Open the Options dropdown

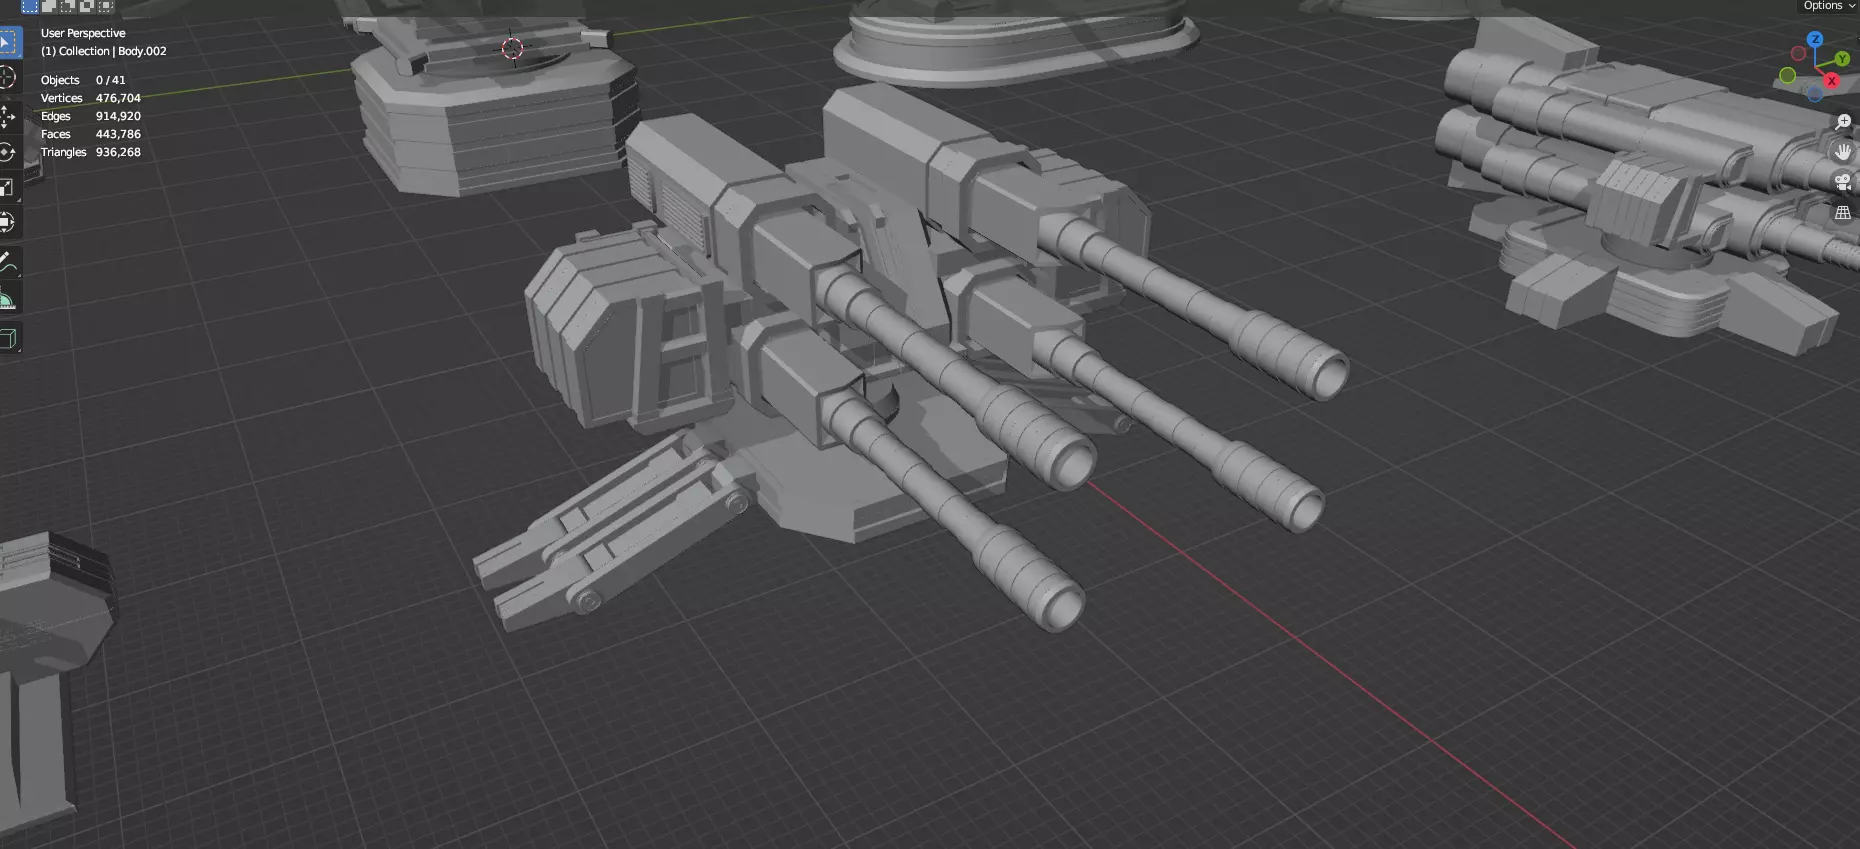[1829, 6]
